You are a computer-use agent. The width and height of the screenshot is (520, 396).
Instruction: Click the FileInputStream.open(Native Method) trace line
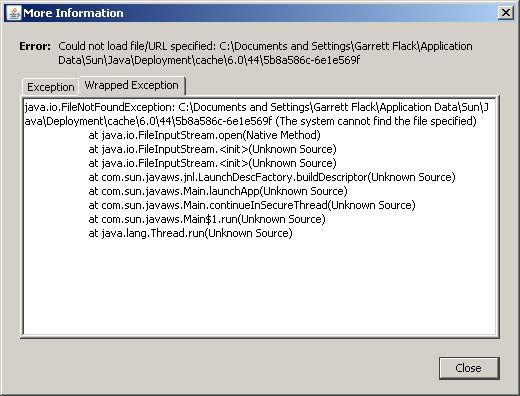204,135
